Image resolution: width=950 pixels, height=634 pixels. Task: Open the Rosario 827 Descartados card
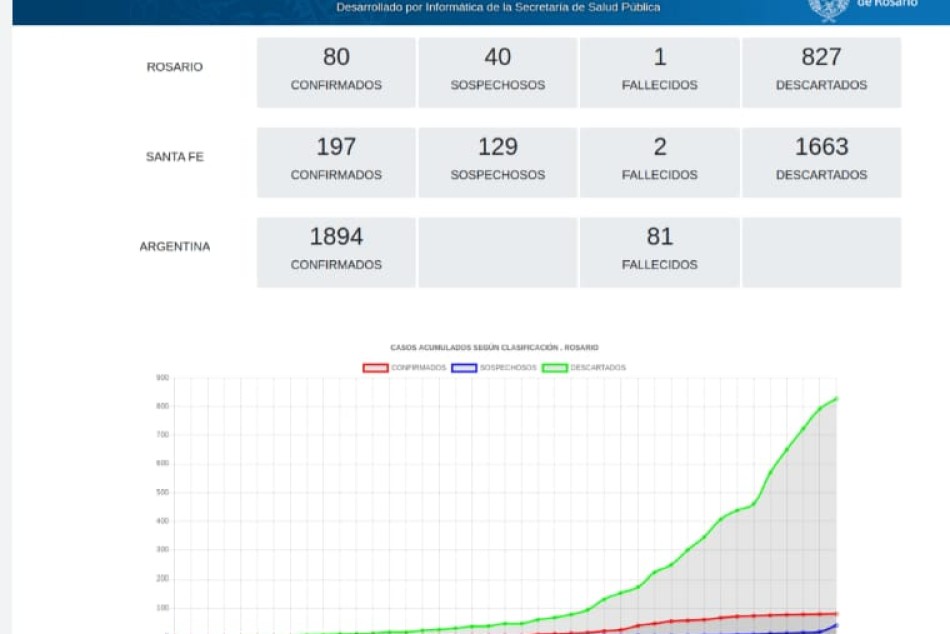pyautogui.click(x=821, y=72)
